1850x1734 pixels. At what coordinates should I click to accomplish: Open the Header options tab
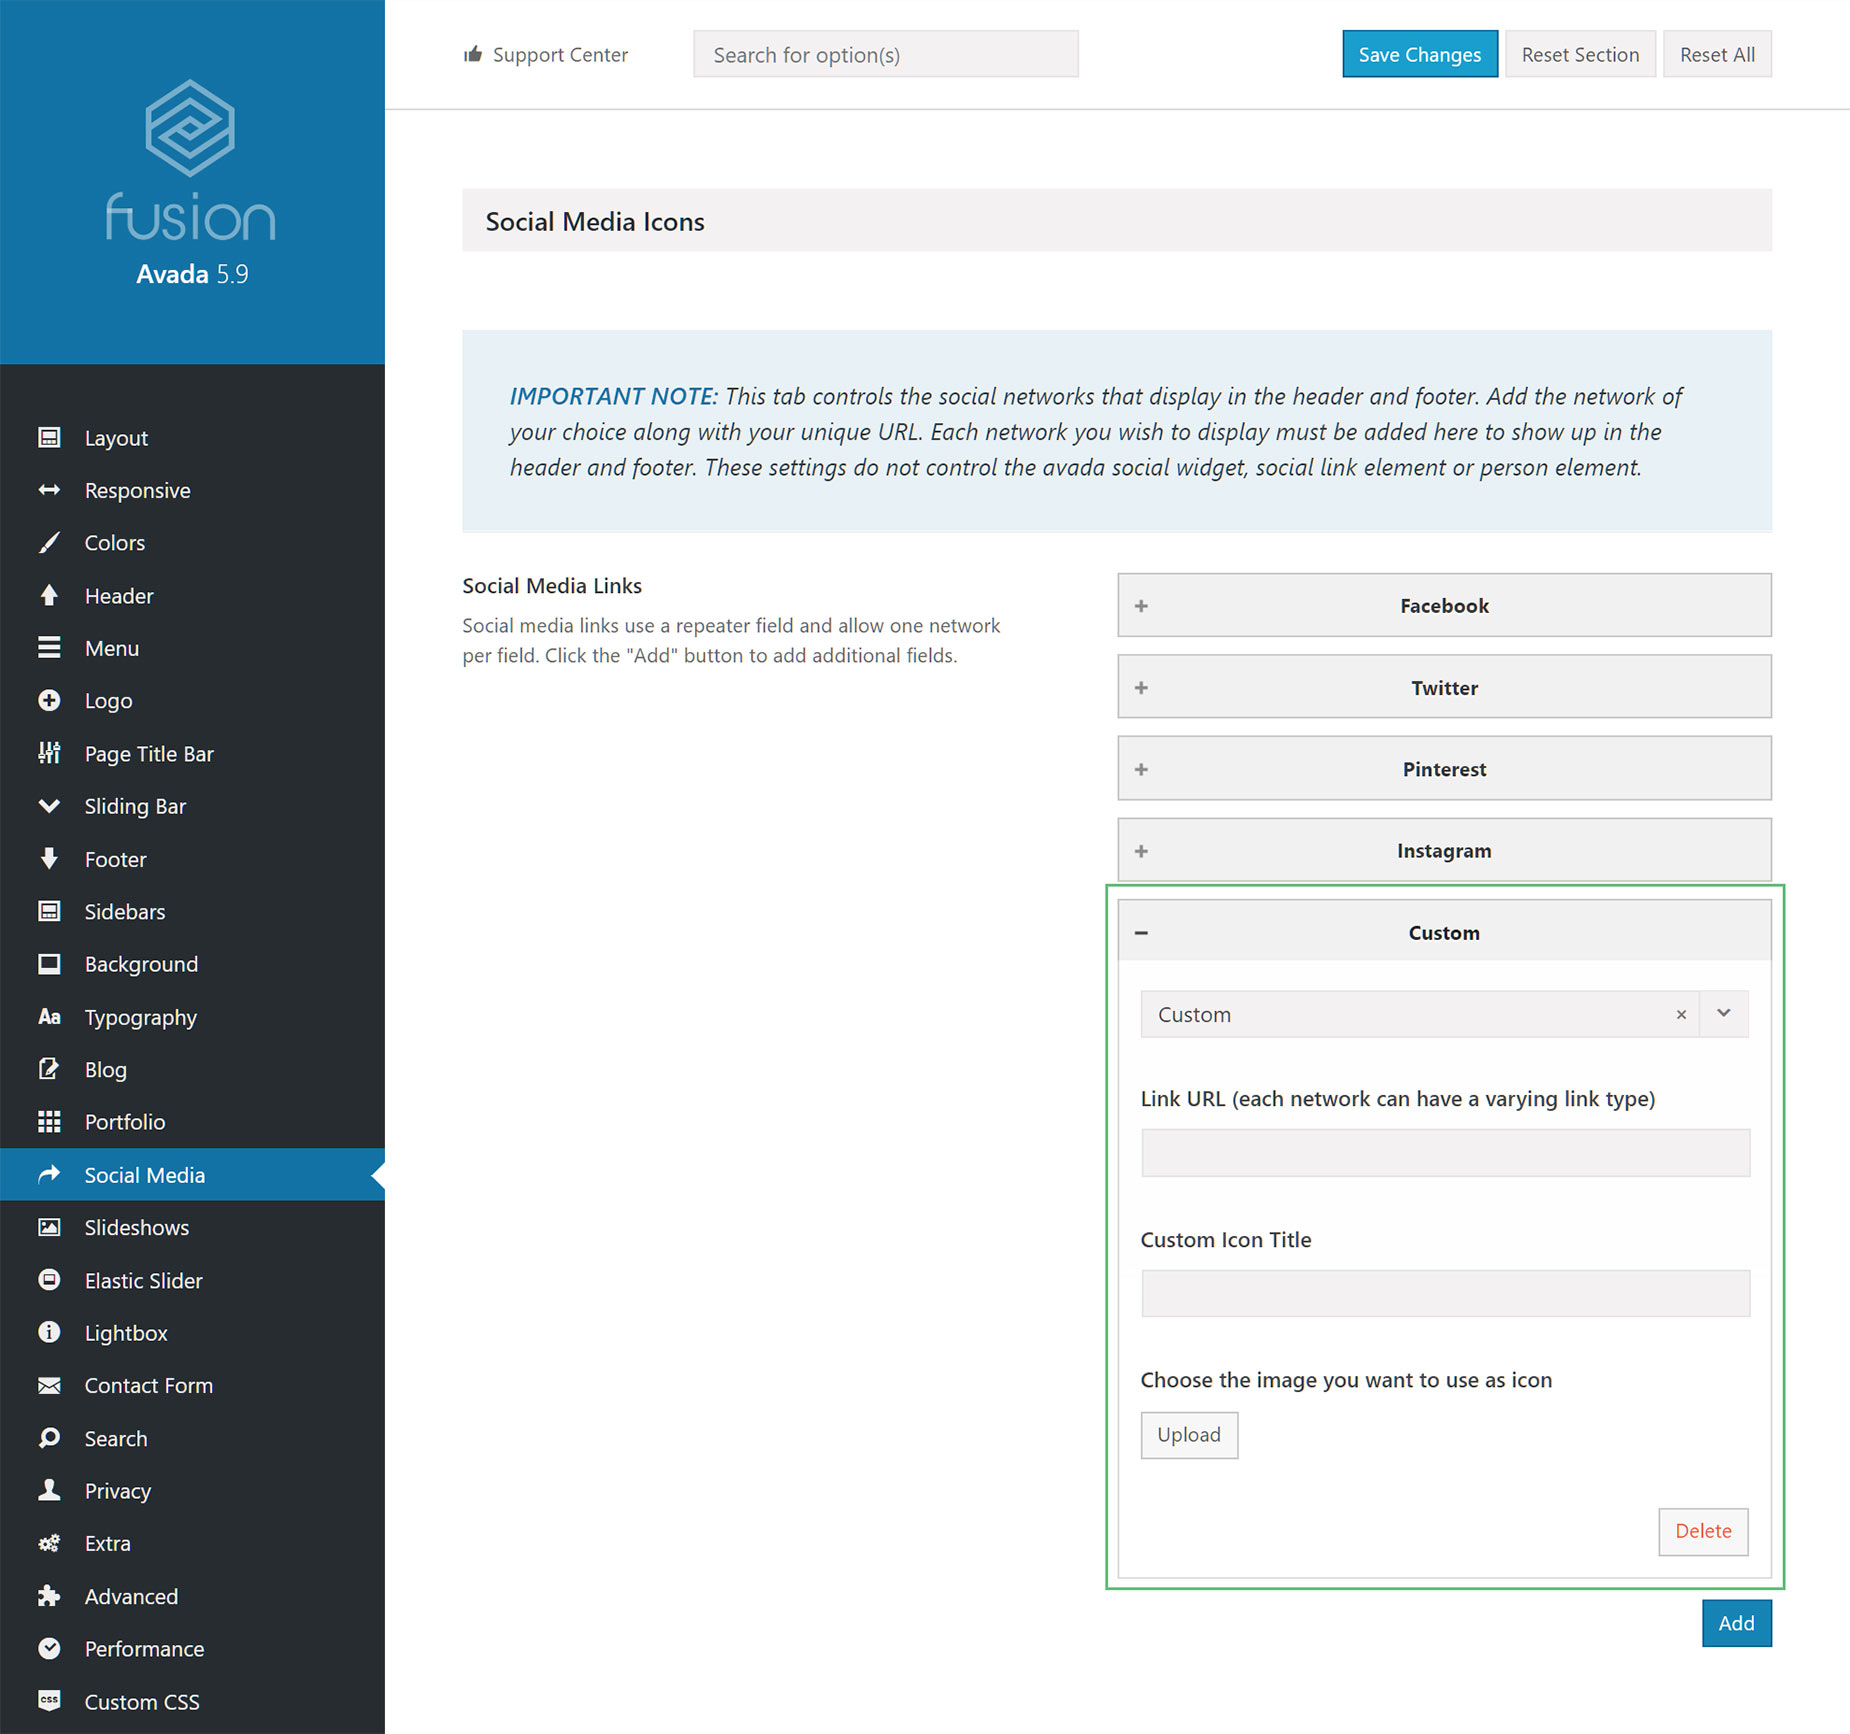119,596
